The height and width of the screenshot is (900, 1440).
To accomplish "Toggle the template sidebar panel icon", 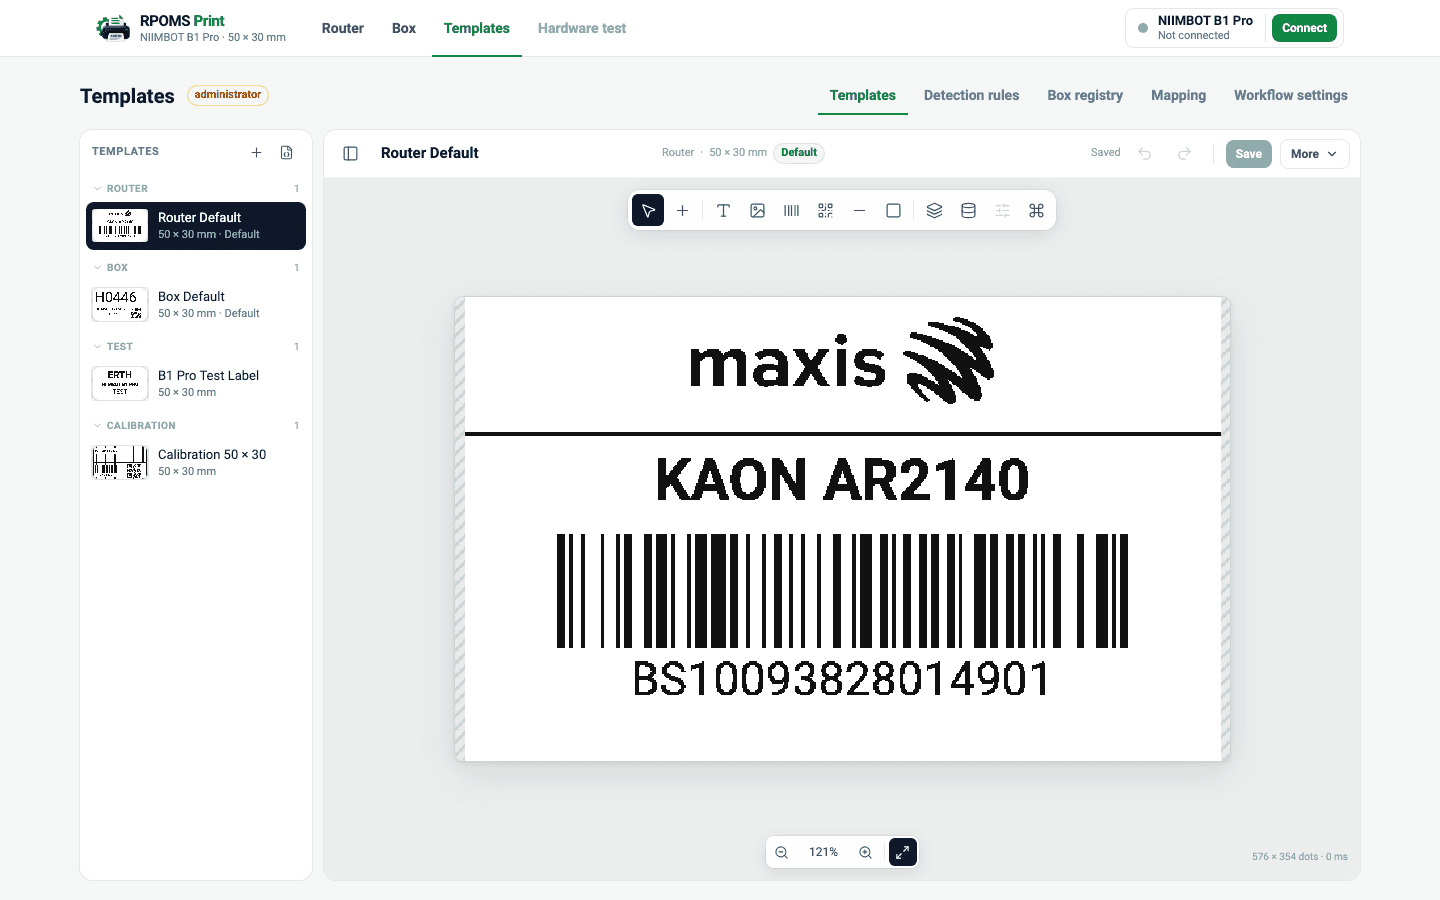I will [350, 153].
